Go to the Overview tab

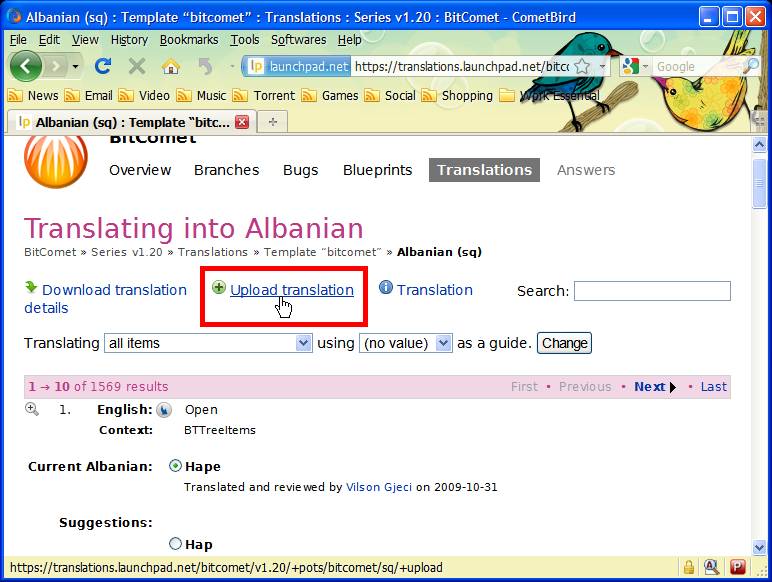tap(140, 170)
